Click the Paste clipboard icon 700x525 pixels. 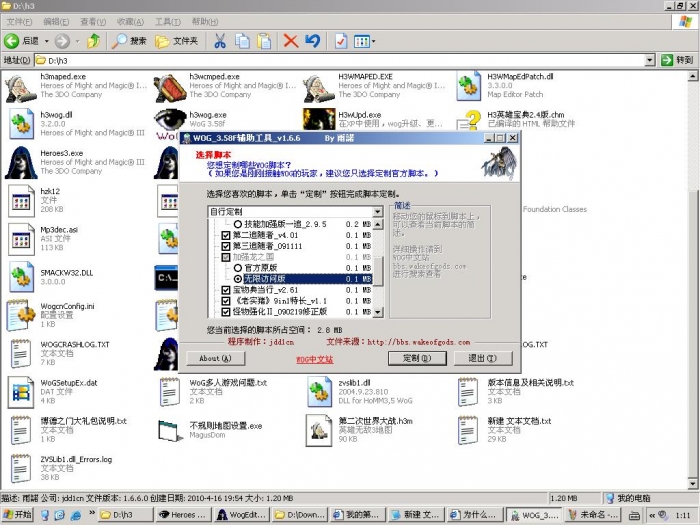[x=264, y=41]
